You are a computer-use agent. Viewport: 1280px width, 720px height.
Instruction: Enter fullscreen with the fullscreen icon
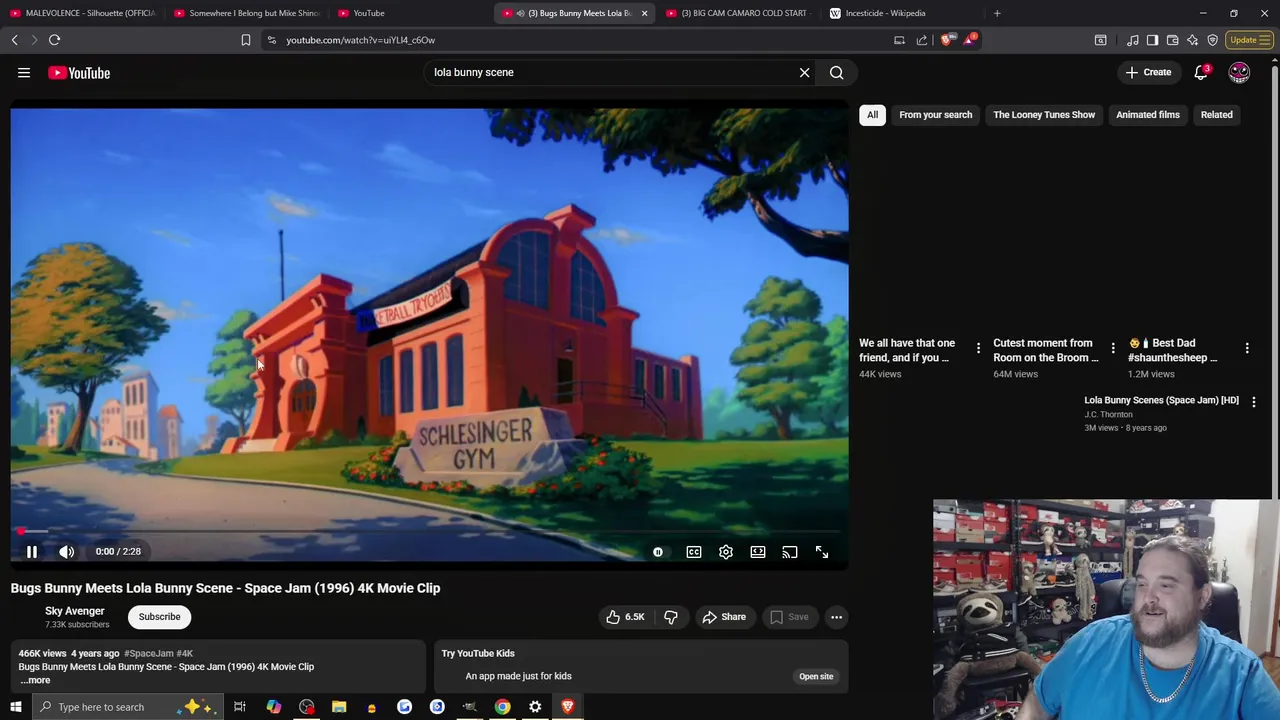(x=822, y=552)
